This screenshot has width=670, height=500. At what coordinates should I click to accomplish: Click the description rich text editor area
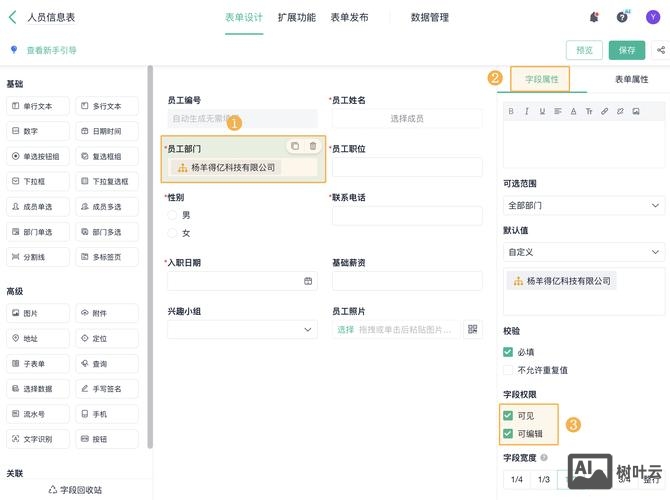(x=584, y=144)
